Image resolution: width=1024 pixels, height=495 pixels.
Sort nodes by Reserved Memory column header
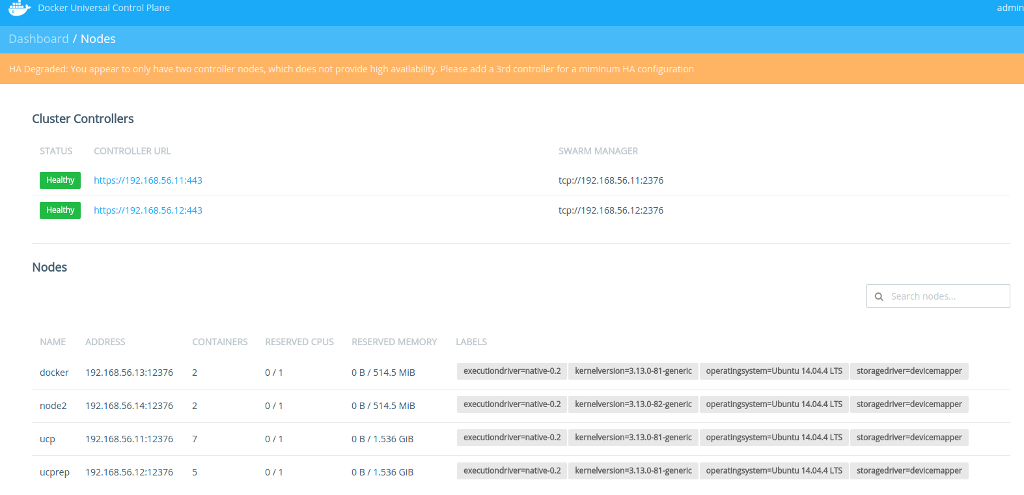[x=394, y=342]
